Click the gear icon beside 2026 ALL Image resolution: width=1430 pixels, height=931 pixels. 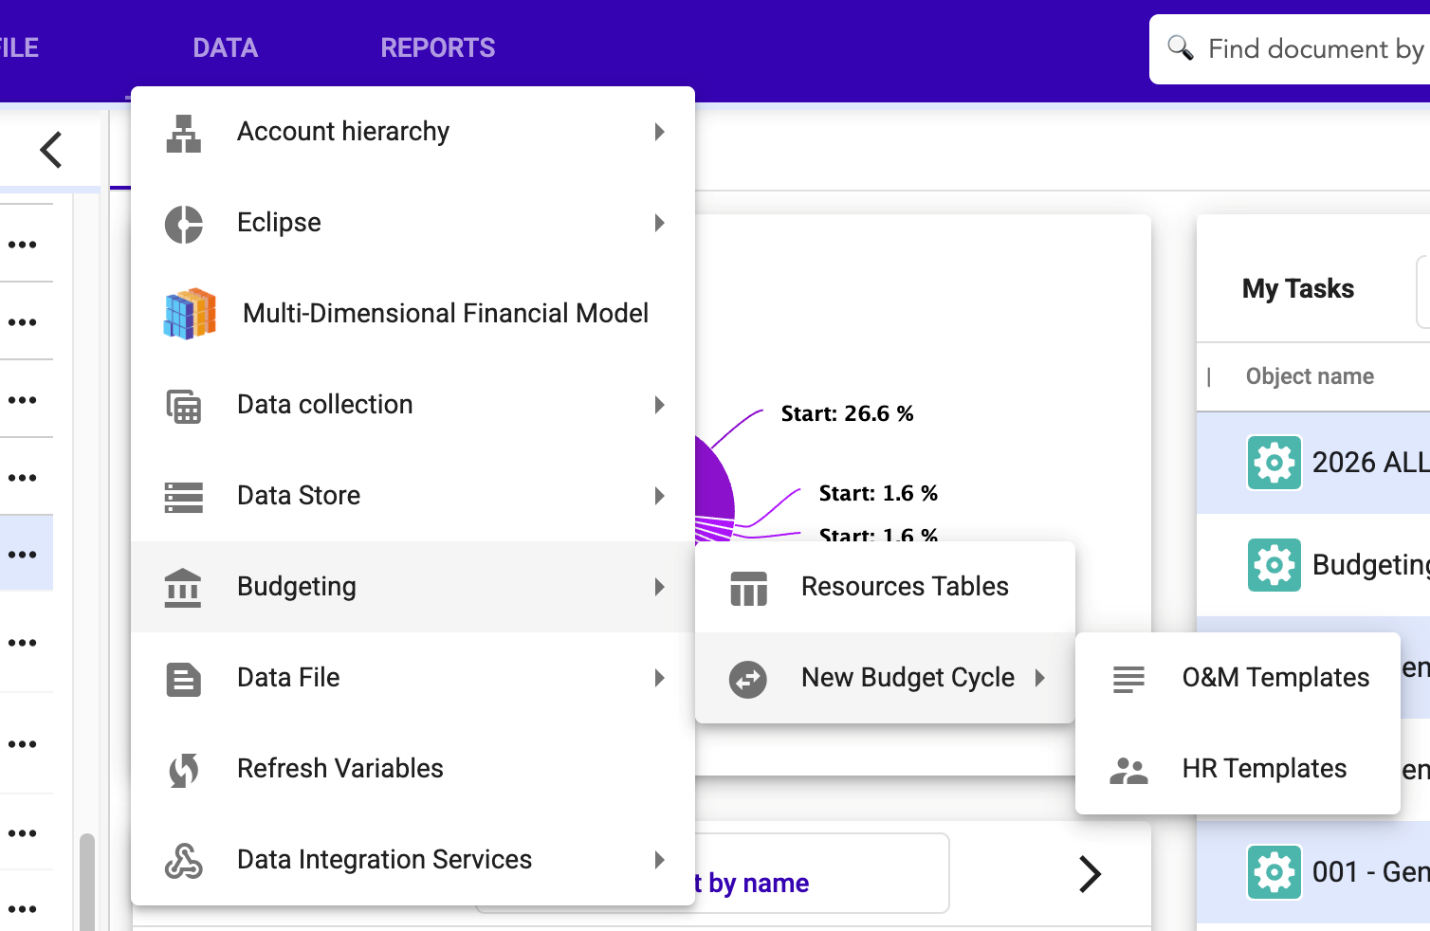(1274, 462)
